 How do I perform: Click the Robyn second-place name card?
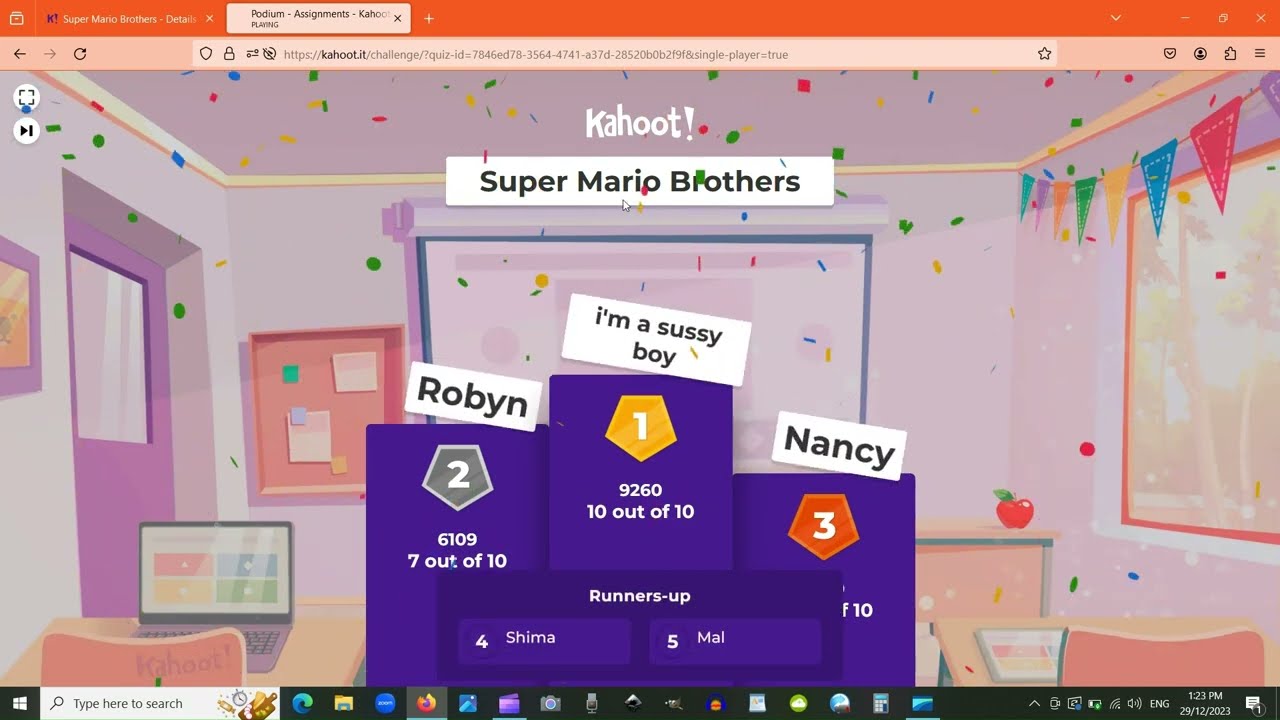[472, 397]
